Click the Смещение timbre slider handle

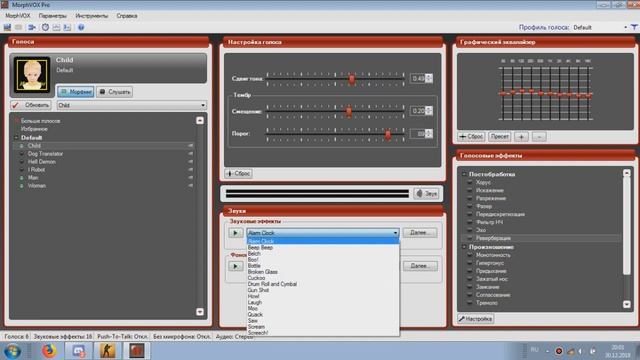click(x=349, y=111)
